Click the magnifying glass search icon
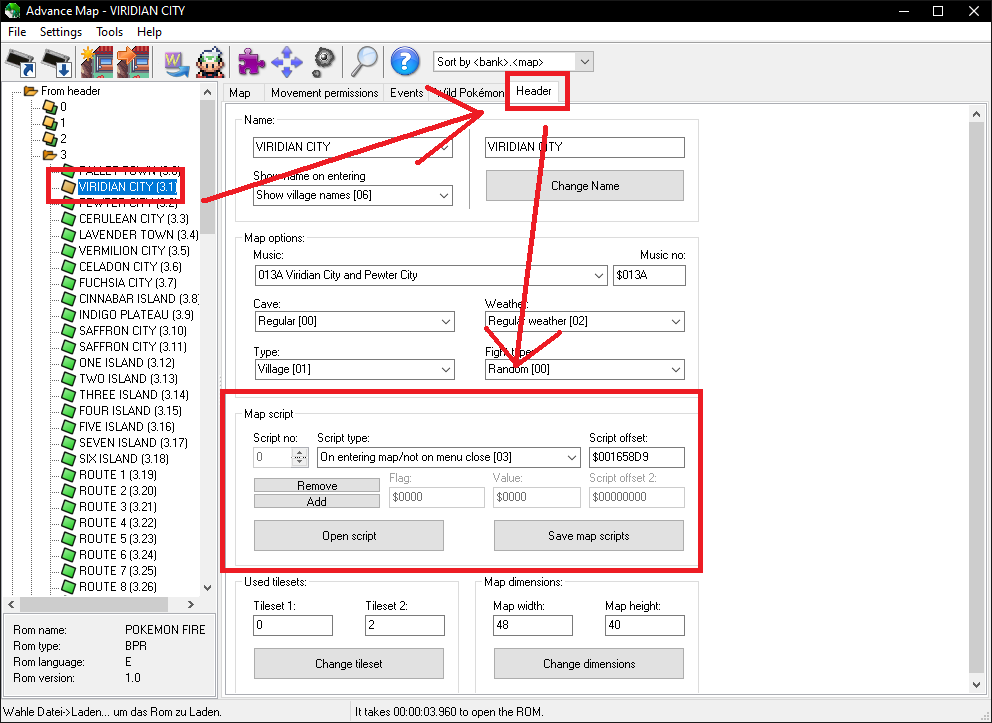 point(363,62)
